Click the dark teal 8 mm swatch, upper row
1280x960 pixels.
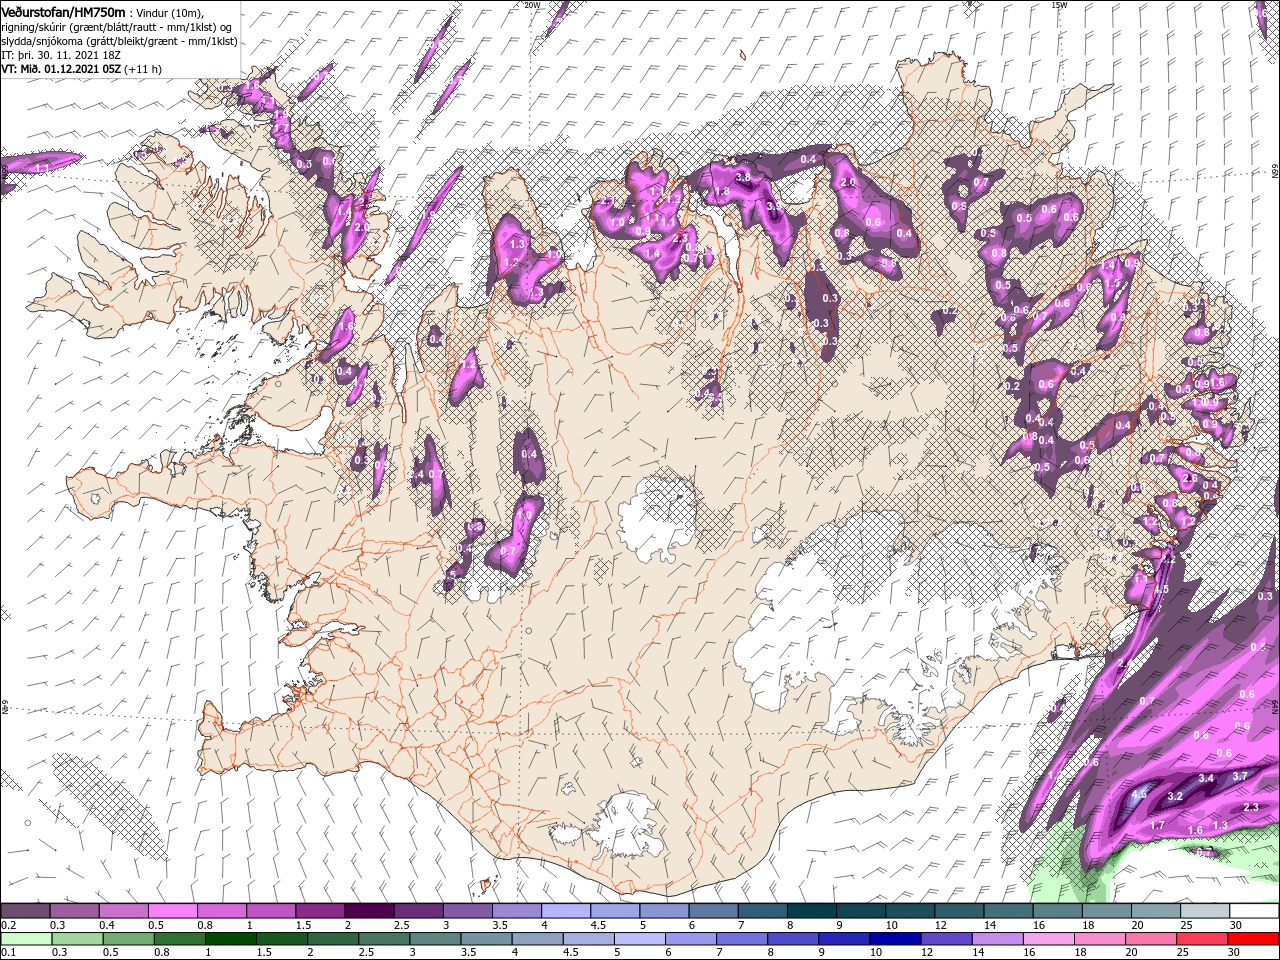pyautogui.click(x=812, y=912)
